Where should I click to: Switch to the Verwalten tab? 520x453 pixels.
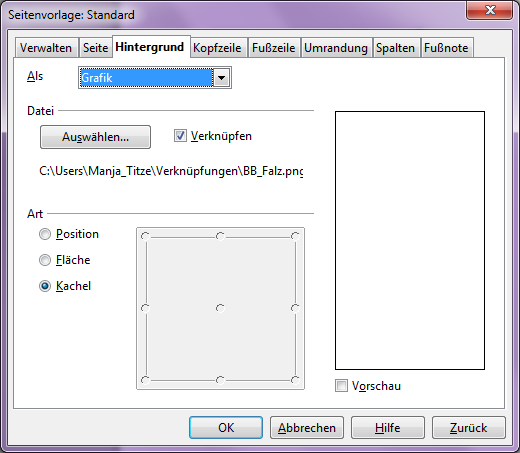[46, 48]
